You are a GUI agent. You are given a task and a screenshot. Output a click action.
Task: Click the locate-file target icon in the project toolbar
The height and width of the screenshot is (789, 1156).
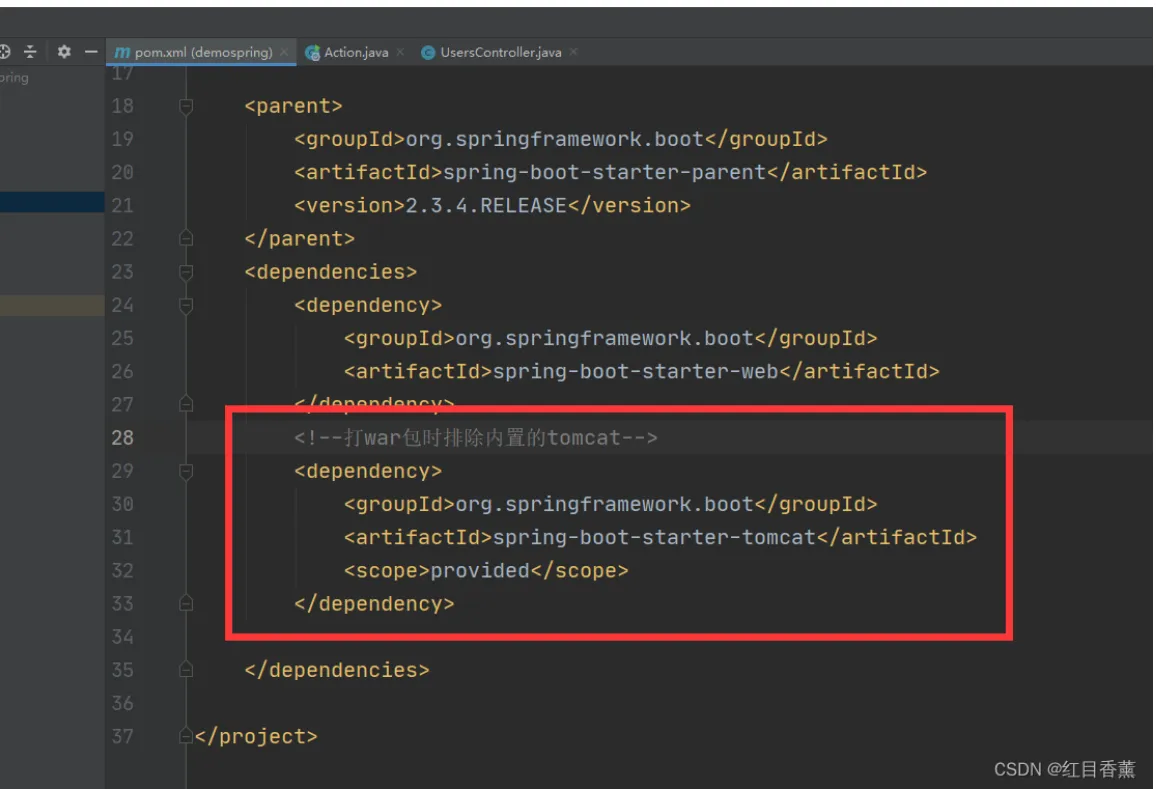click(4, 52)
